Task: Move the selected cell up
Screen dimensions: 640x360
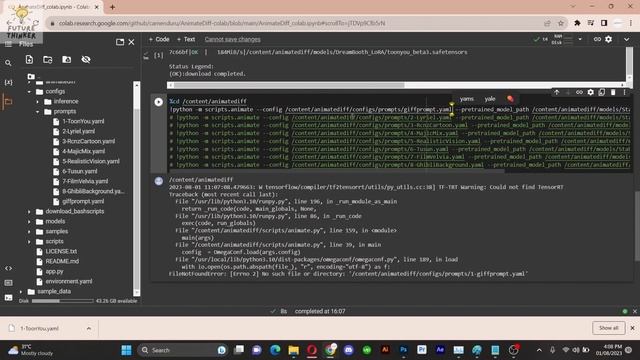Action: 557,93
